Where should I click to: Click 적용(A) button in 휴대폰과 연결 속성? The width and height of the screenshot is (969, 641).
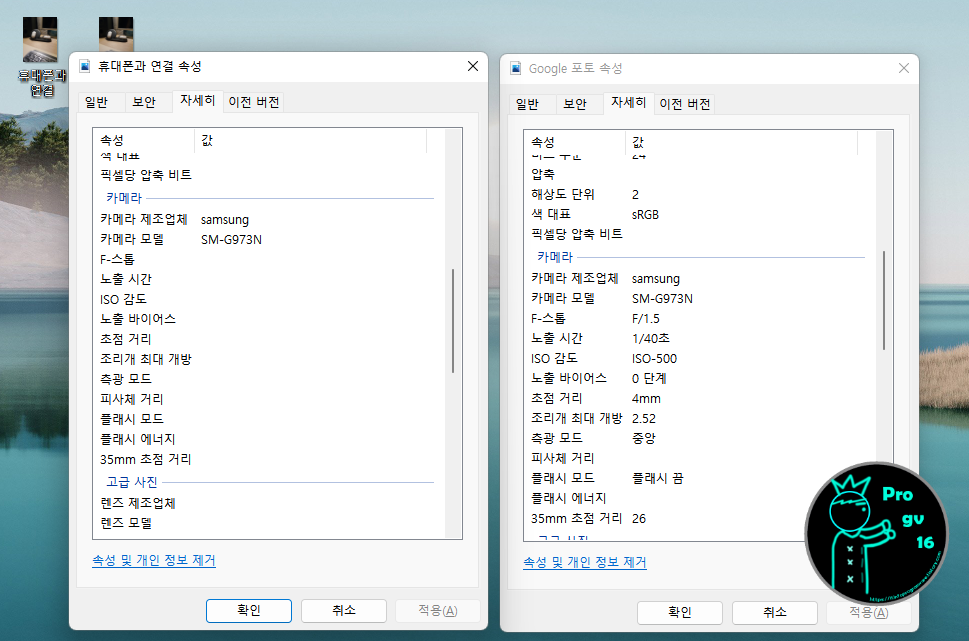click(438, 611)
